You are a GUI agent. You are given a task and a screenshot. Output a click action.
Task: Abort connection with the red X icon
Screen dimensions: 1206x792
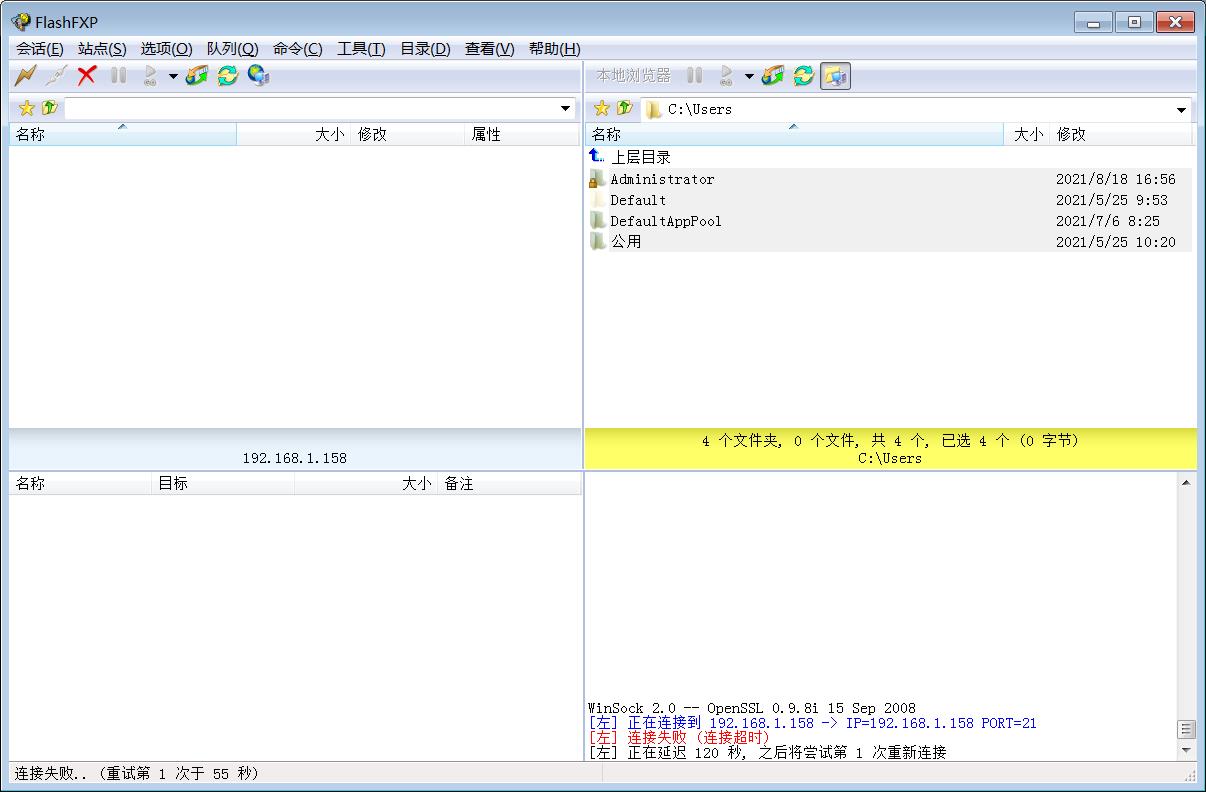(87, 75)
